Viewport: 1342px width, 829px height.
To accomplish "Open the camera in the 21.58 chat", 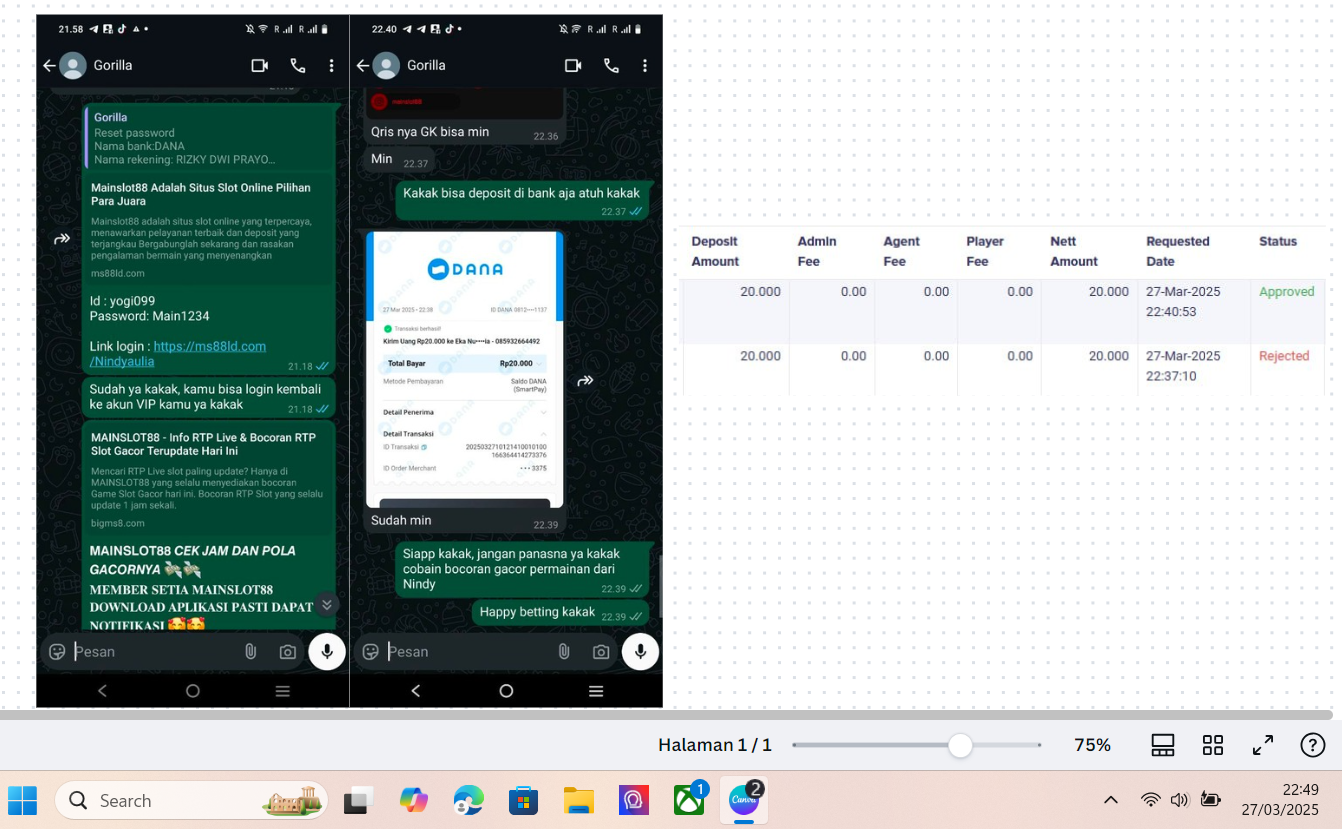I will pyautogui.click(x=288, y=652).
